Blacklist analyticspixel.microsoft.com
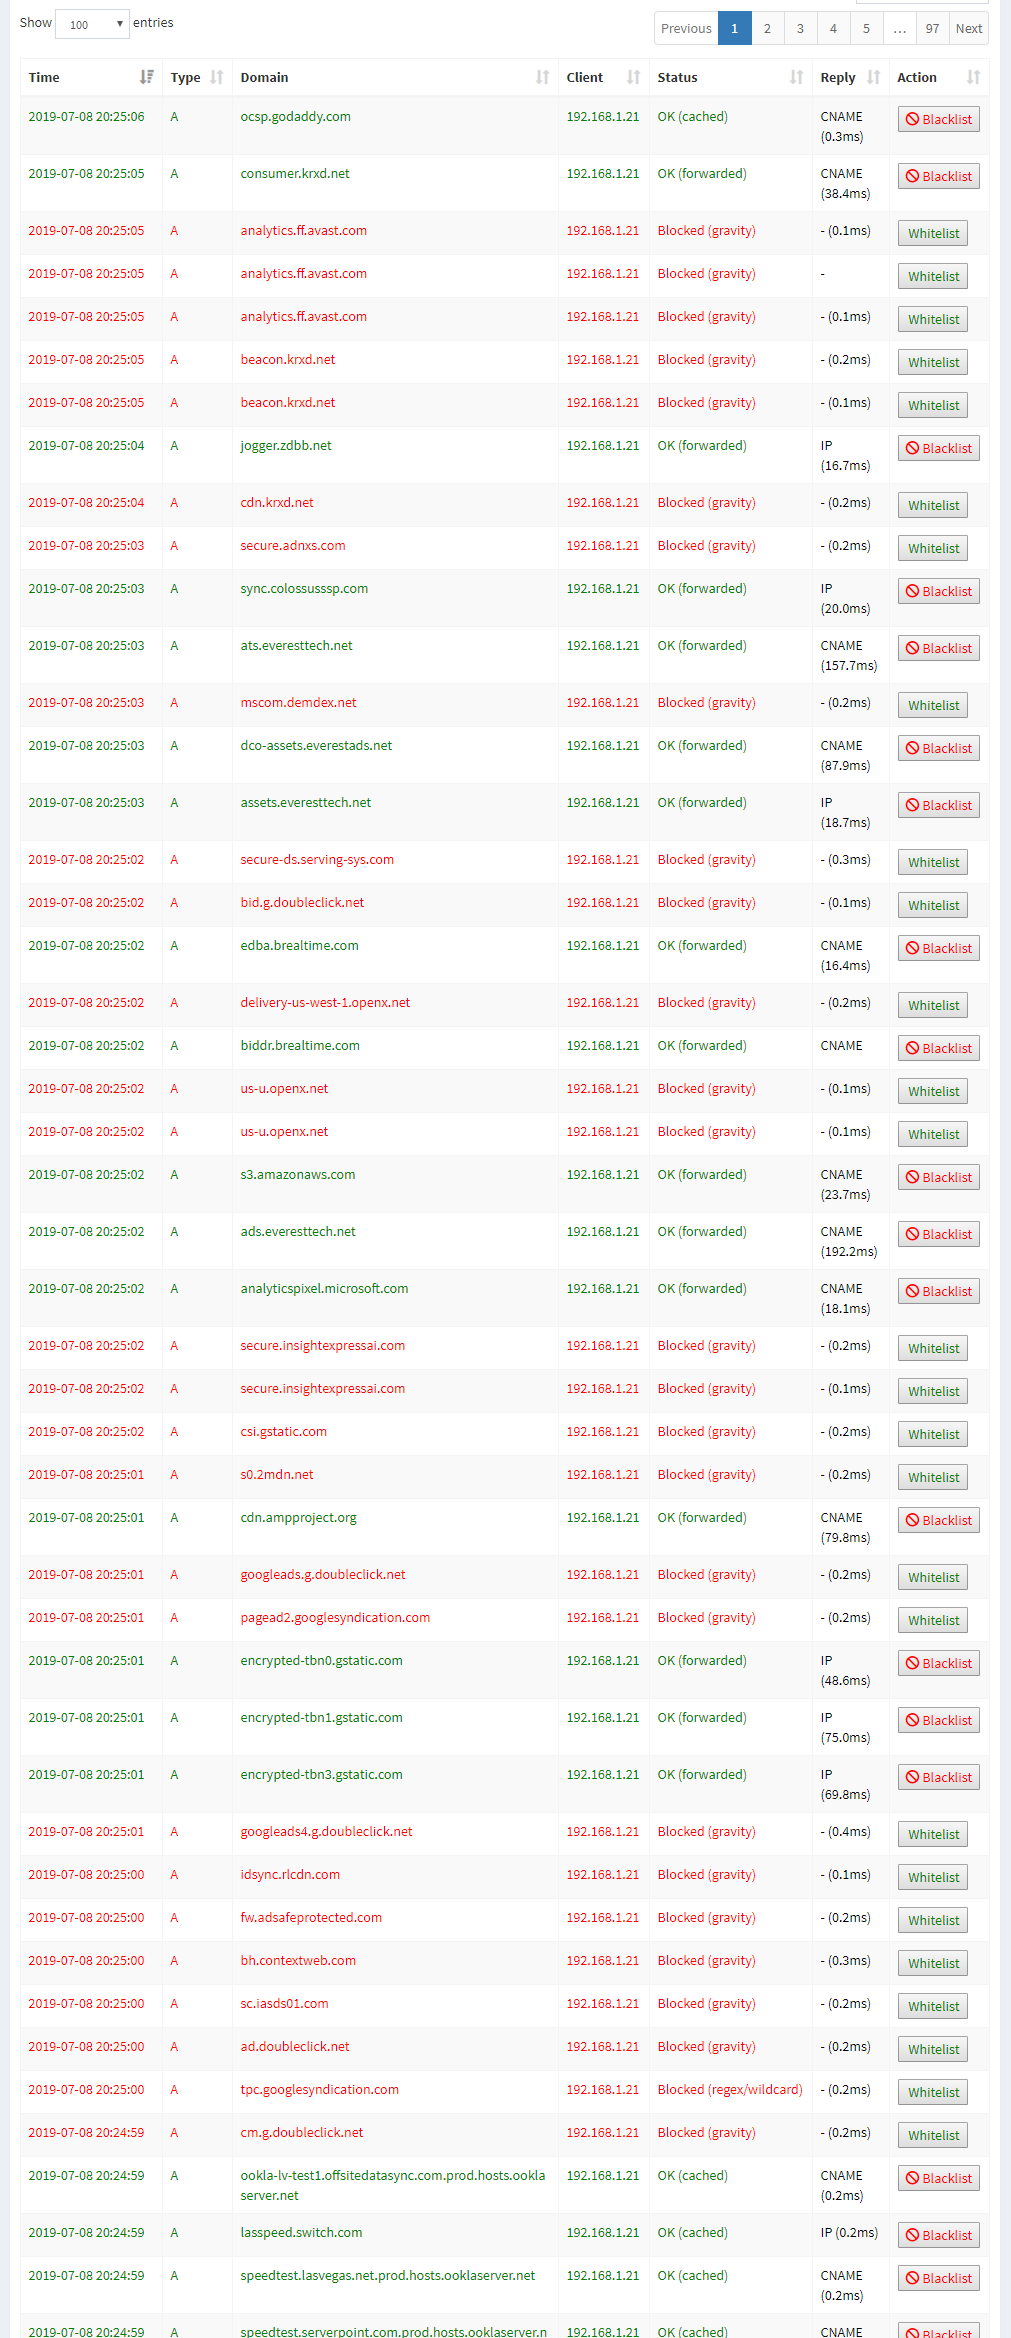 point(938,1291)
